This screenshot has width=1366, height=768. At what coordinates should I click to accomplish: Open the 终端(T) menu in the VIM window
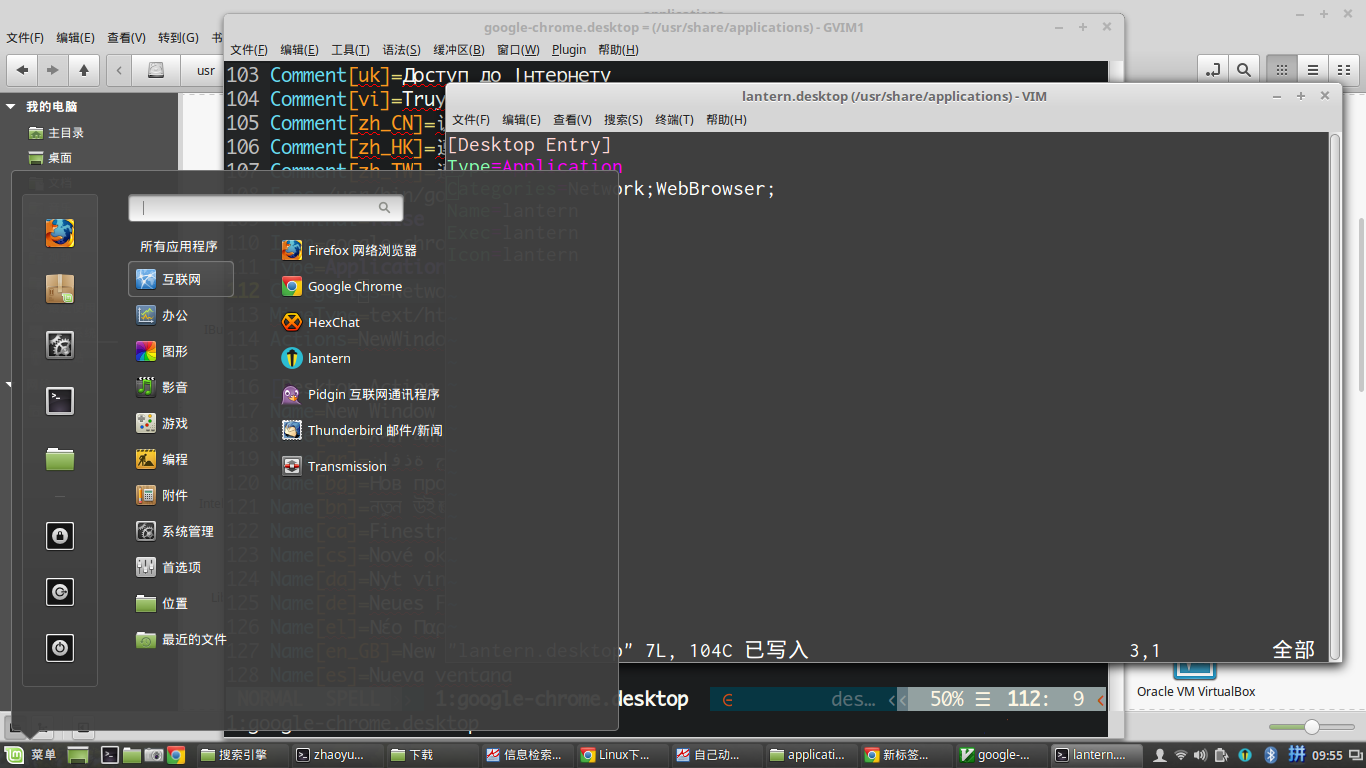tap(674, 119)
